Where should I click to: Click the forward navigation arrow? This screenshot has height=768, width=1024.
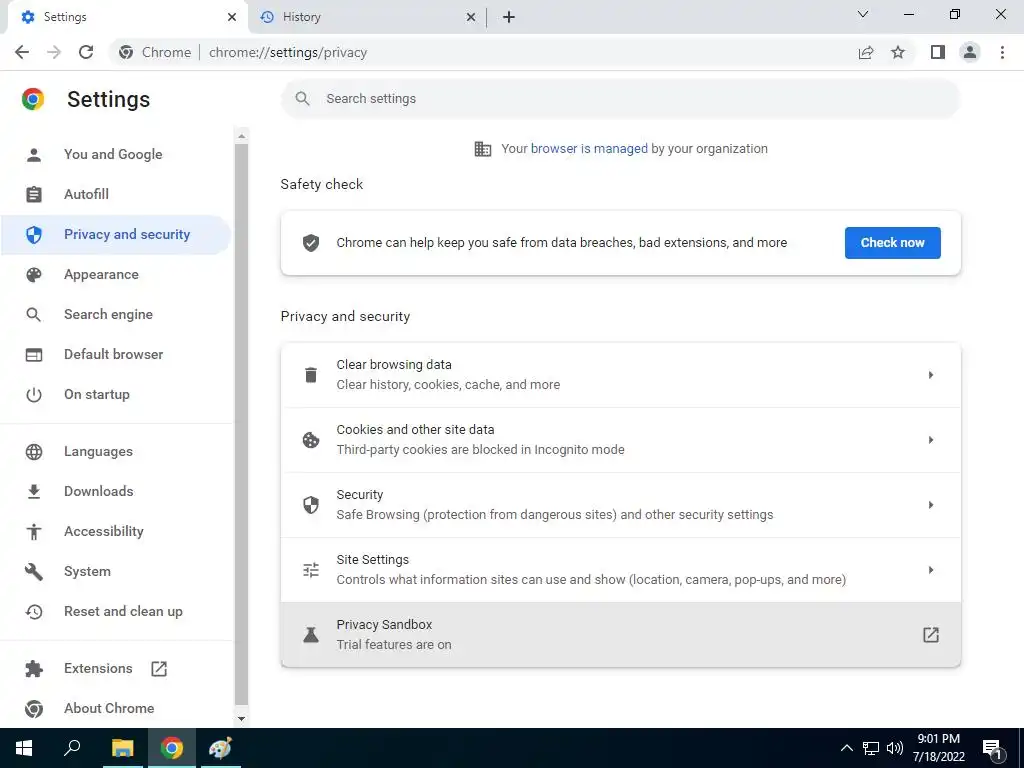coord(54,52)
